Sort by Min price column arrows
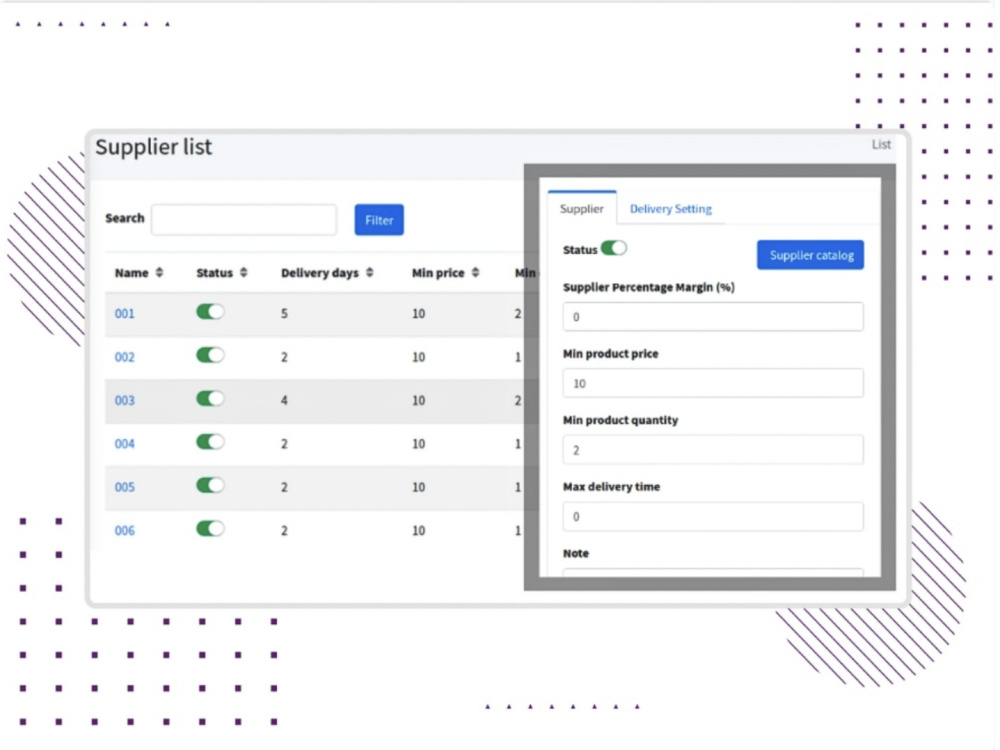Viewport: 1000px width, 750px height. 476,273
